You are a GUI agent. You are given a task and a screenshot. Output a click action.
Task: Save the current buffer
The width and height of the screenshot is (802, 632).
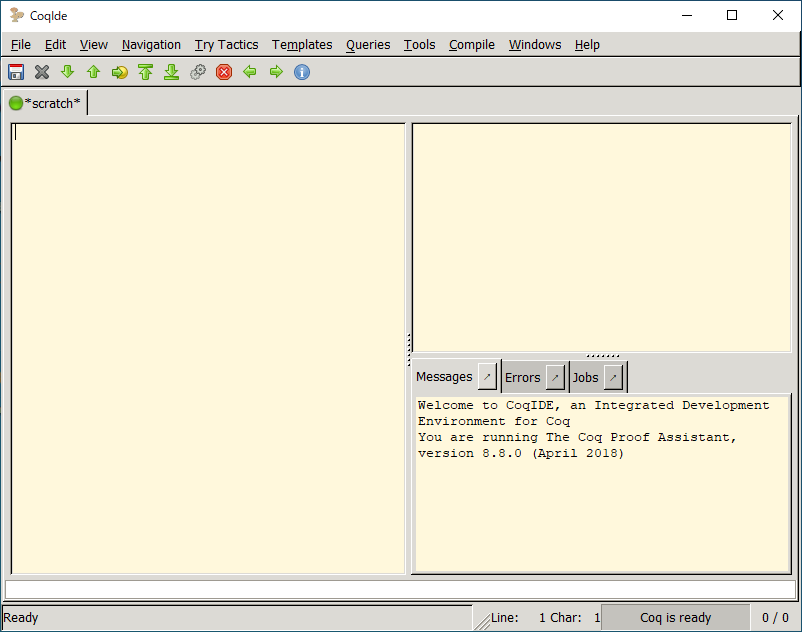pos(15,71)
